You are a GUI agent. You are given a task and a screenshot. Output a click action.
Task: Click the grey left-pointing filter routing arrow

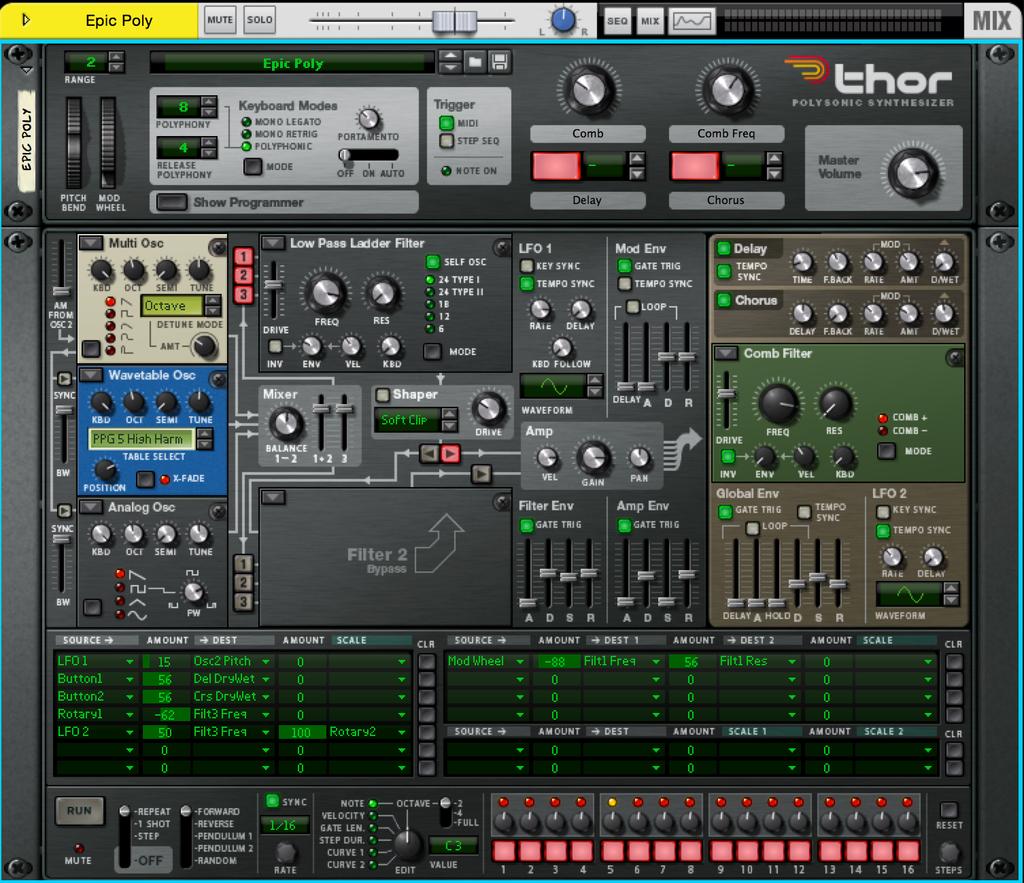(x=429, y=453)
